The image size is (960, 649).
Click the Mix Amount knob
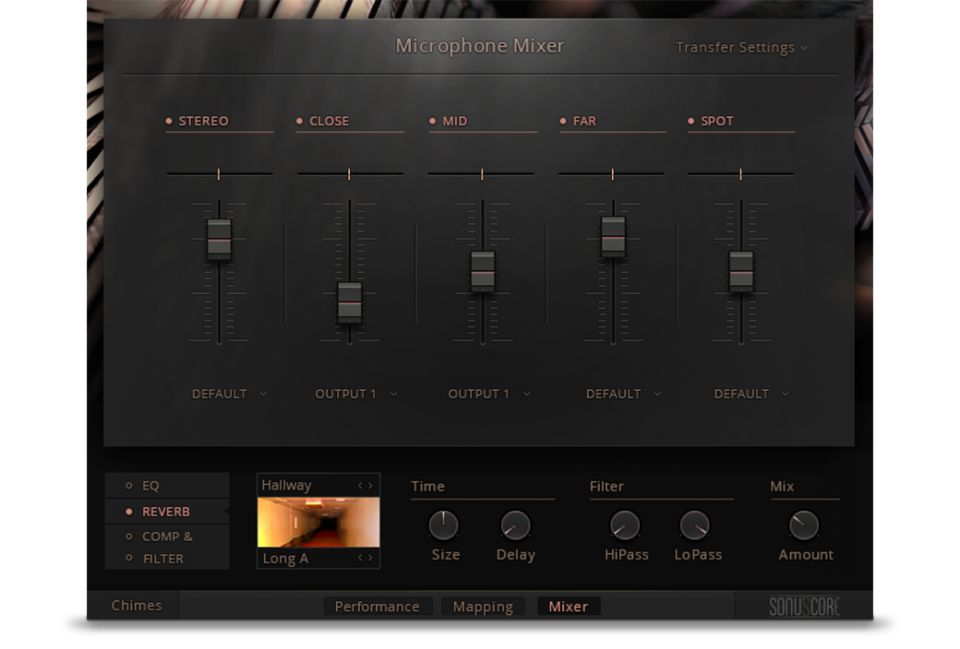pyautogui.click(x=804, y=525)
